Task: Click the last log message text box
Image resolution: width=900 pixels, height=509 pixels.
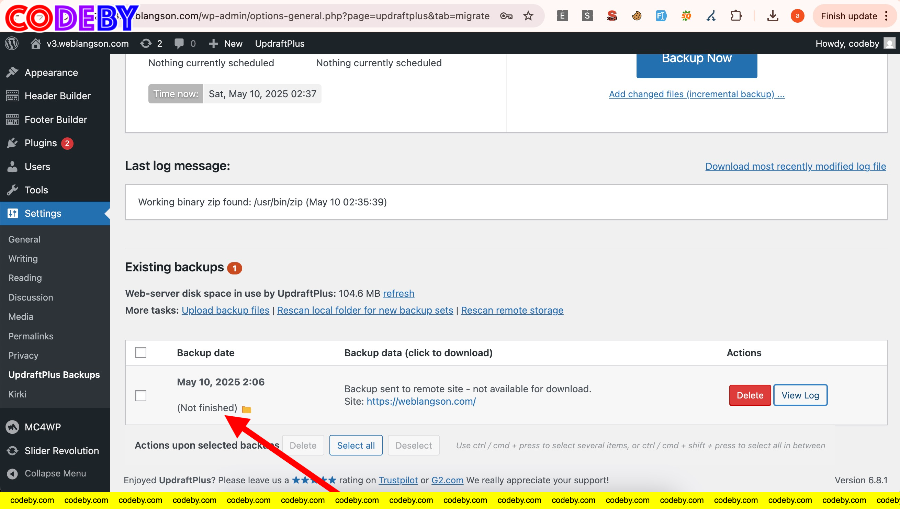Action: pos(506,202)
